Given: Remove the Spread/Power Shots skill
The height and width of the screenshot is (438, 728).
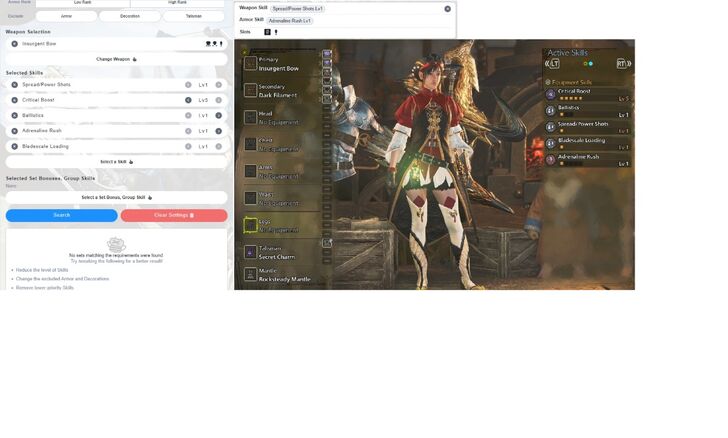Looking at the screenshot, I should tap(12, 85).
